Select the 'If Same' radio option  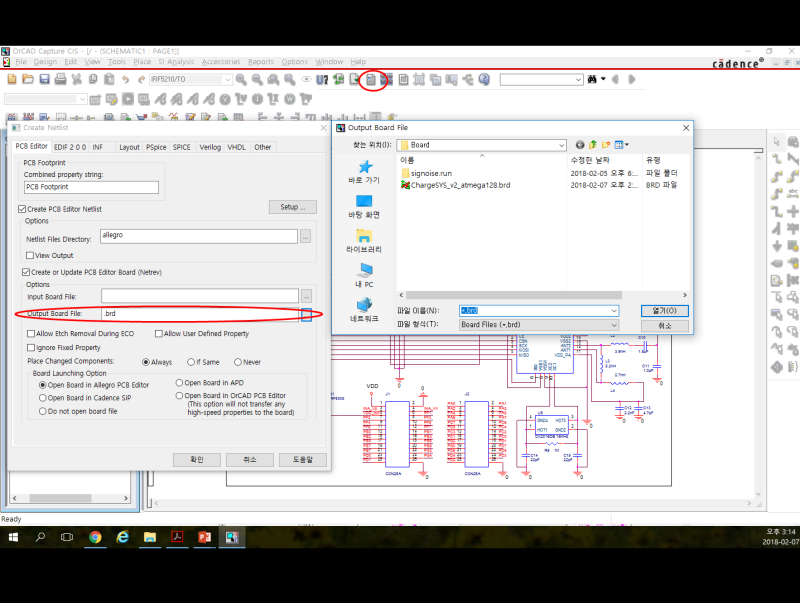pyautogui.click(x=192, y=362)
